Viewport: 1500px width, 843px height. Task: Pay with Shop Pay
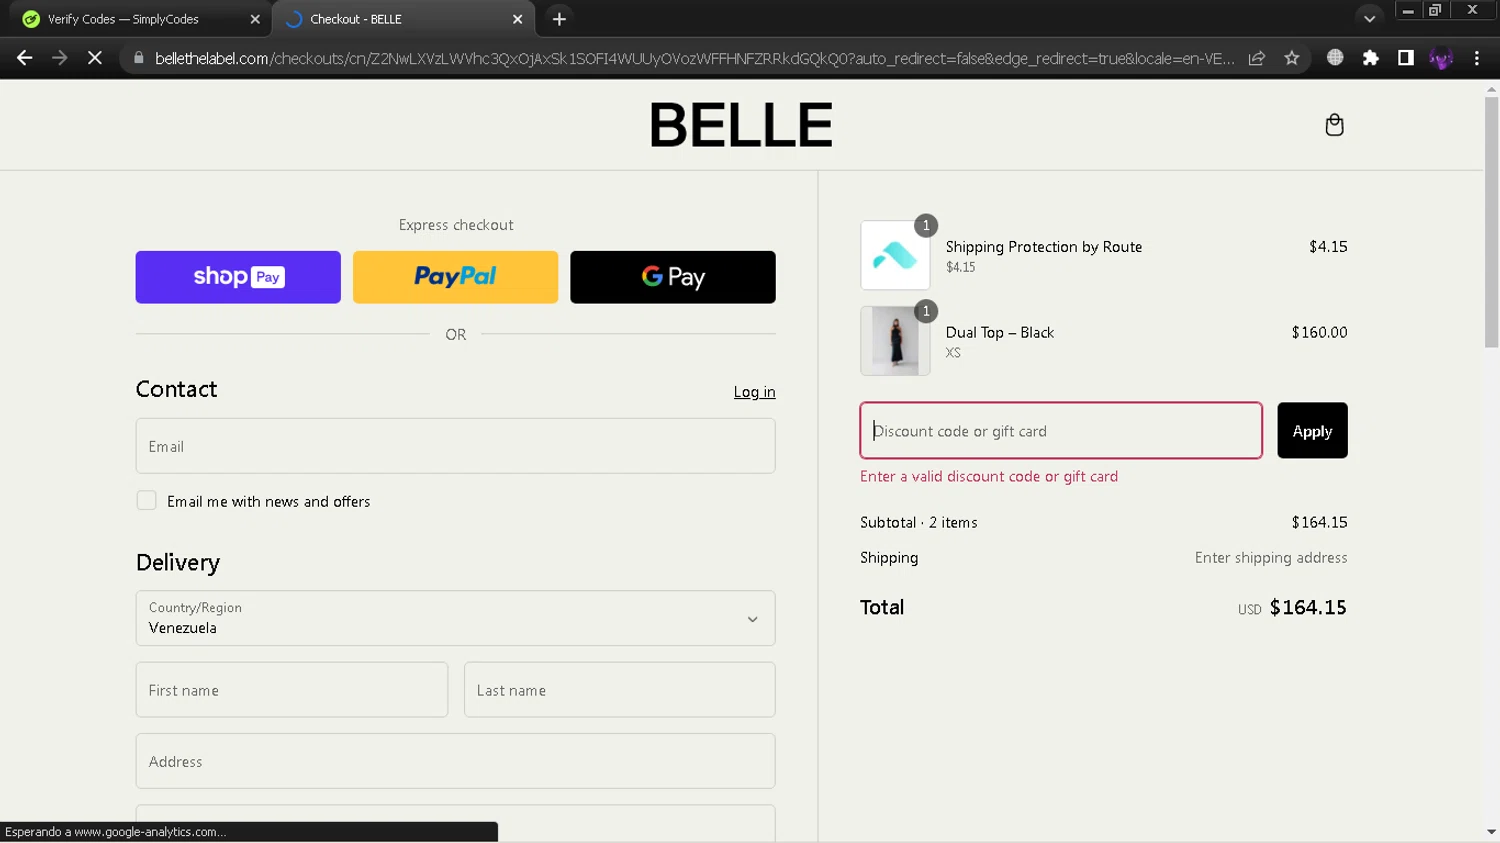(238, 277)
